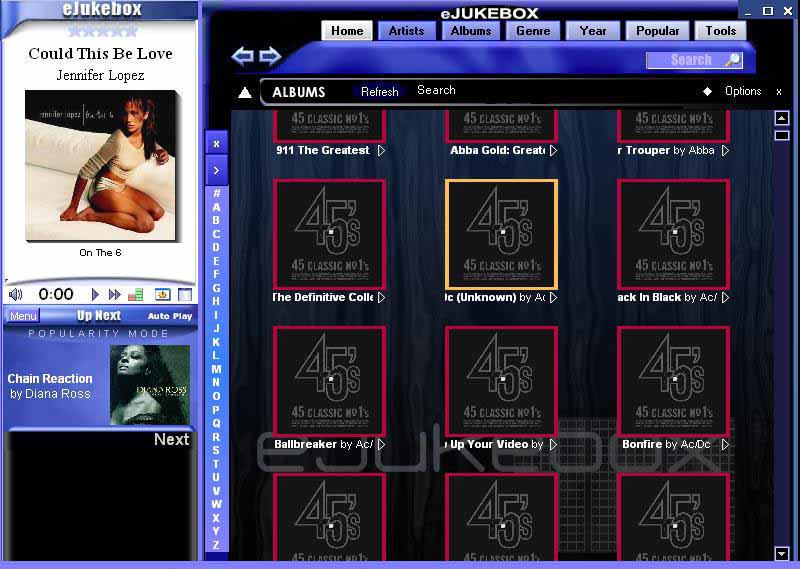The height and width of the screenshot is (569, 800).
Task: Click the album list scroll down arrow
Action: (x=782, y=553)
